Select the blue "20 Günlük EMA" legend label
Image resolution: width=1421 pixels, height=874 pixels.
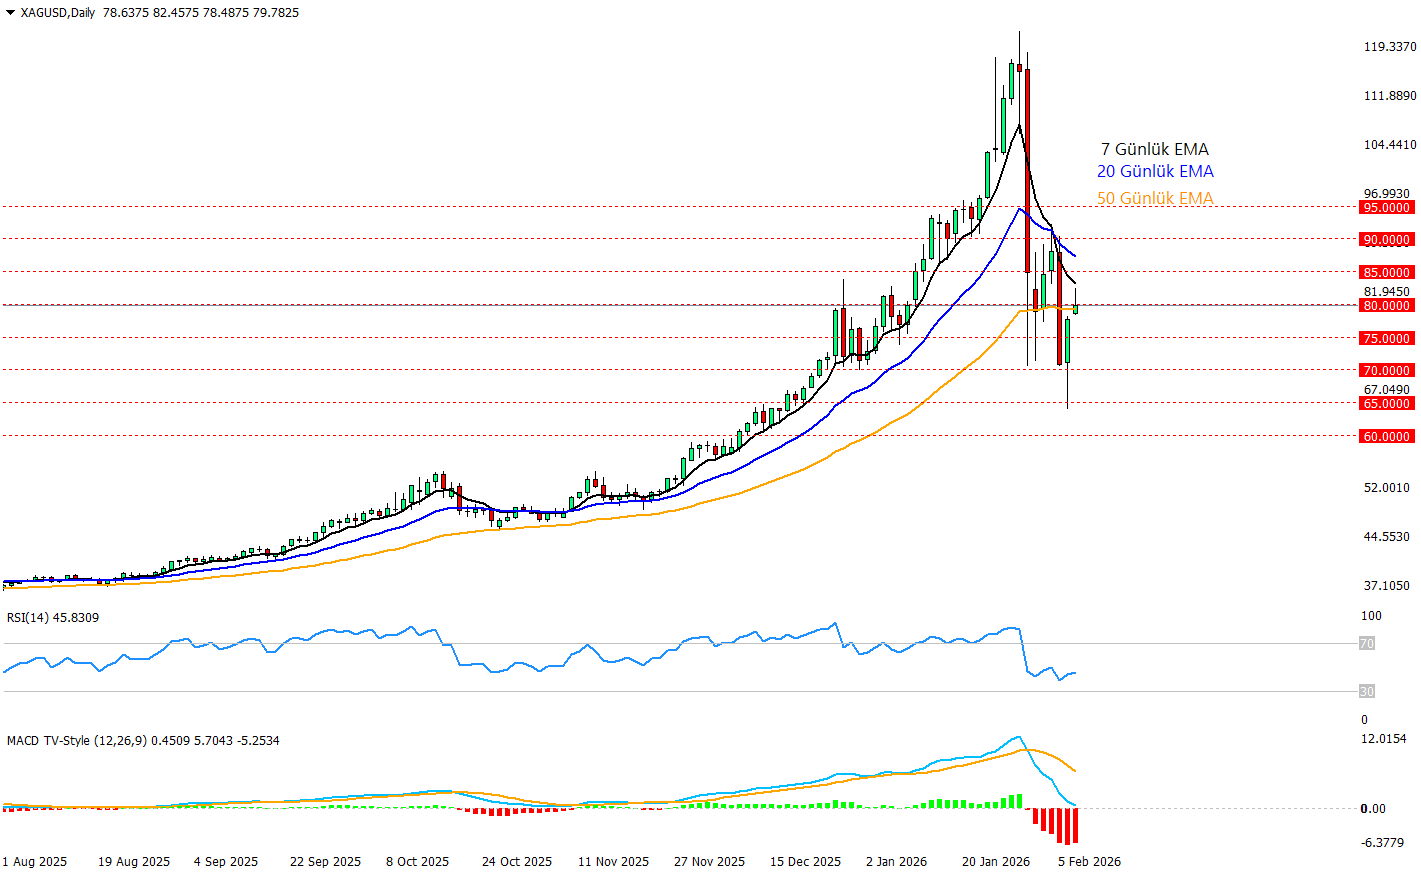pyautogui.click(x=1155, y=172)
